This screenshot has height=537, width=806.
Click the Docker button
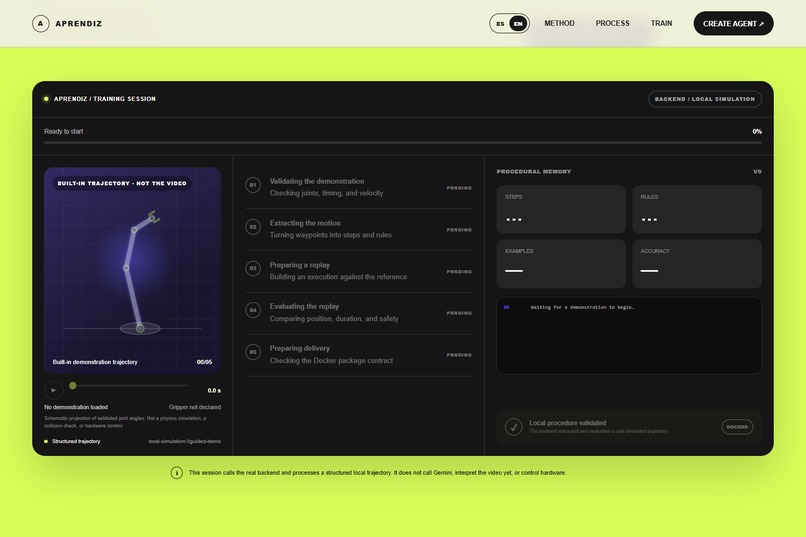coord(737,427)
